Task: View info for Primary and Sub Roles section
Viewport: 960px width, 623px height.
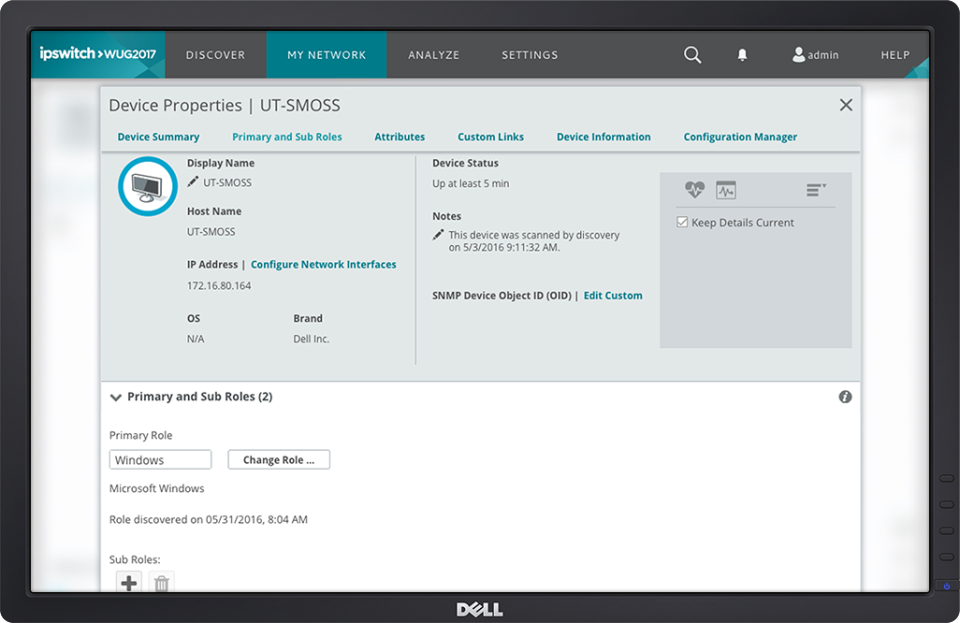Action: [845, 396]
